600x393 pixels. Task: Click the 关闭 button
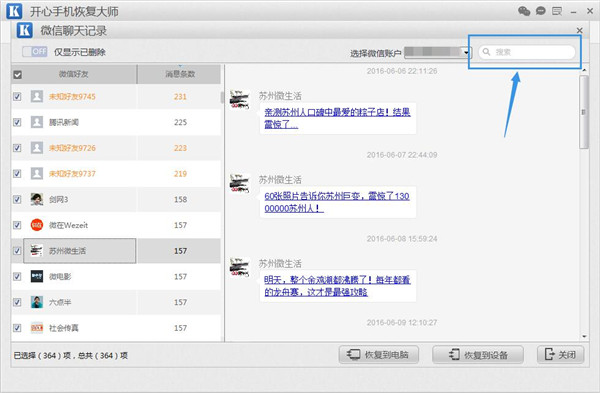(x=561, y=355)
